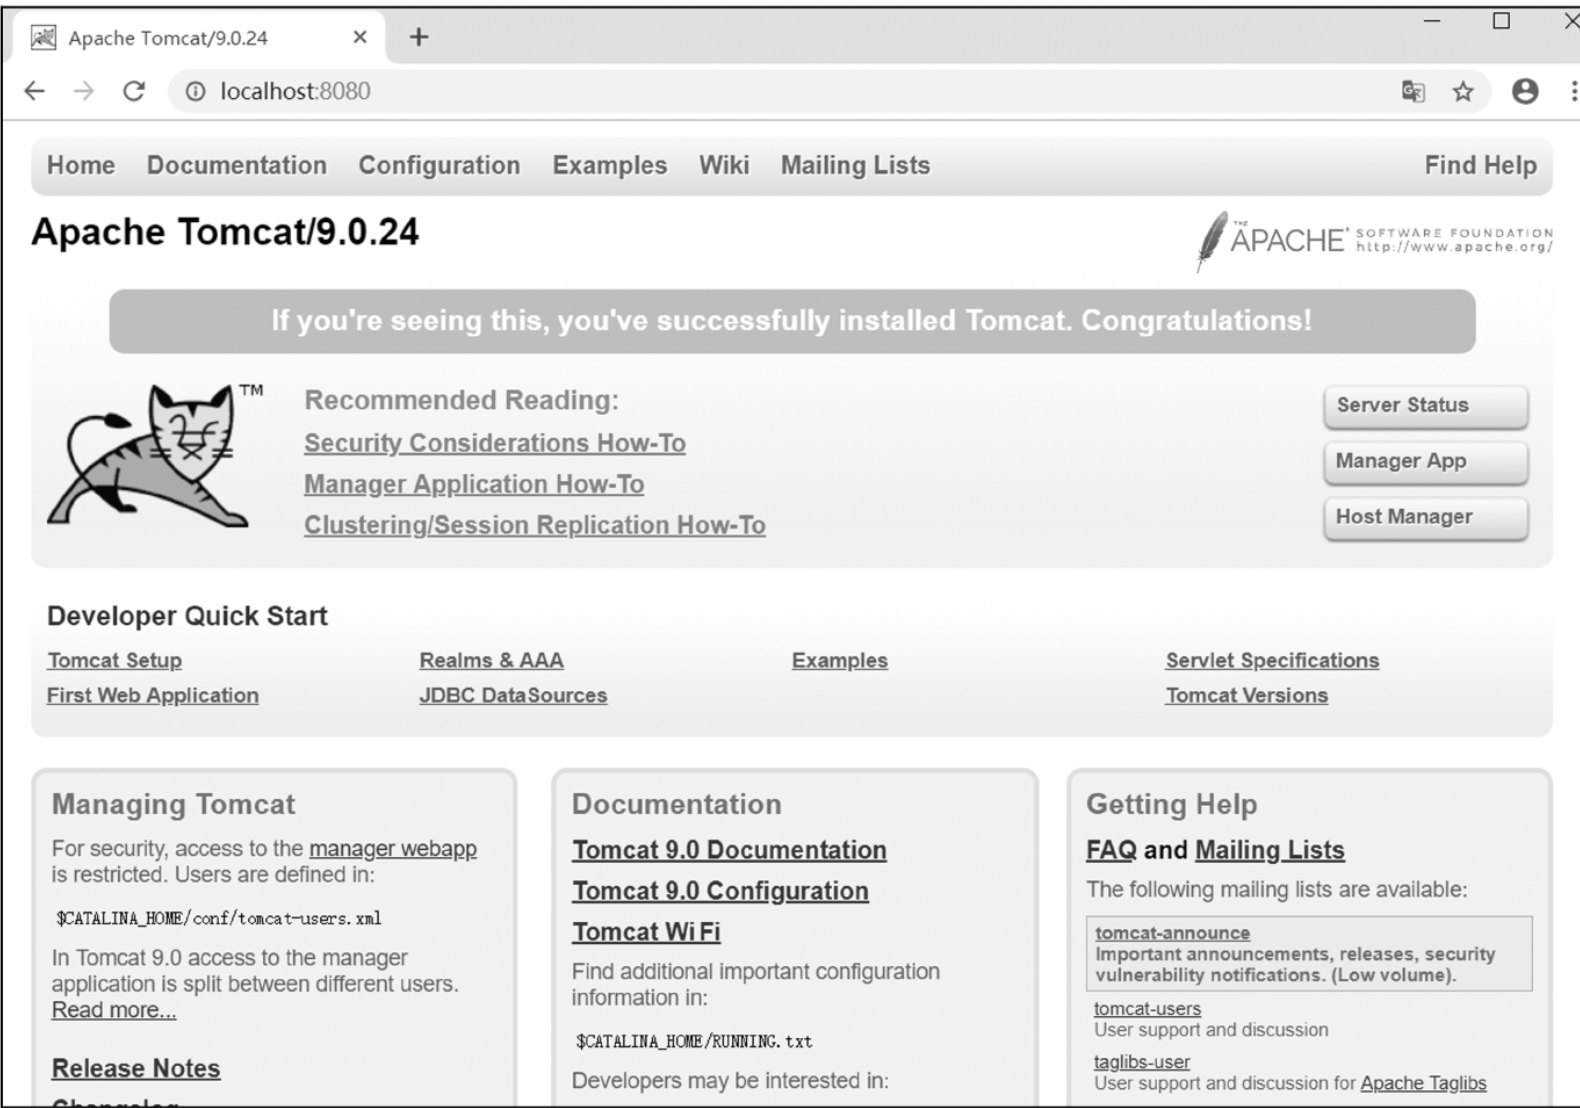
Task: Click the Apache Tomcat/9.0.24 page heading
Action: click(225, 232)
